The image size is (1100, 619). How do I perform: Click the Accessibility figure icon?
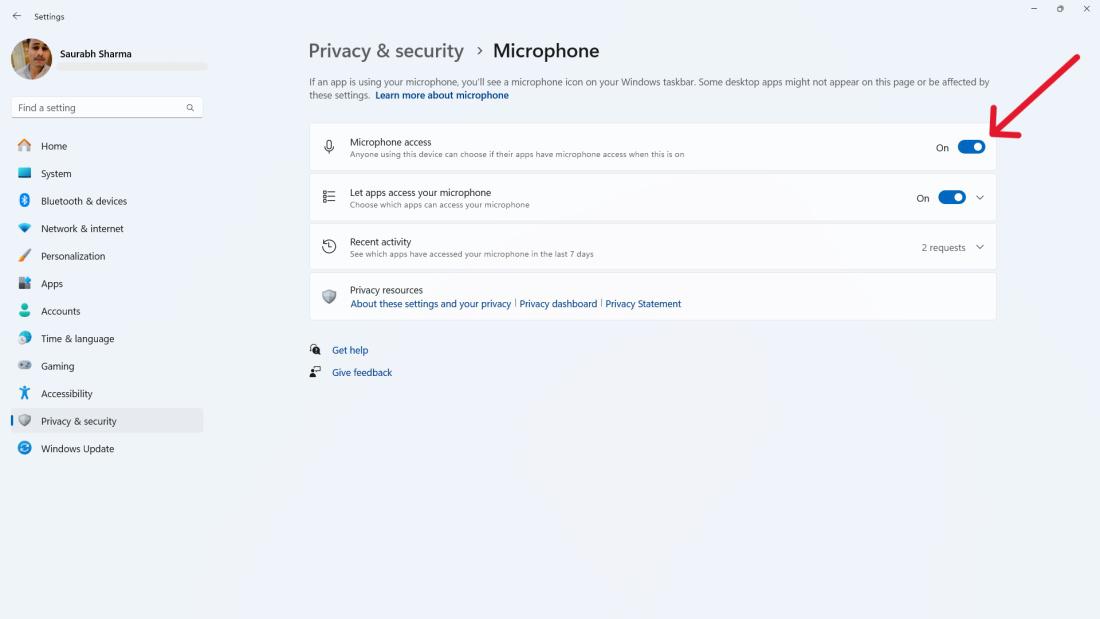25,393
